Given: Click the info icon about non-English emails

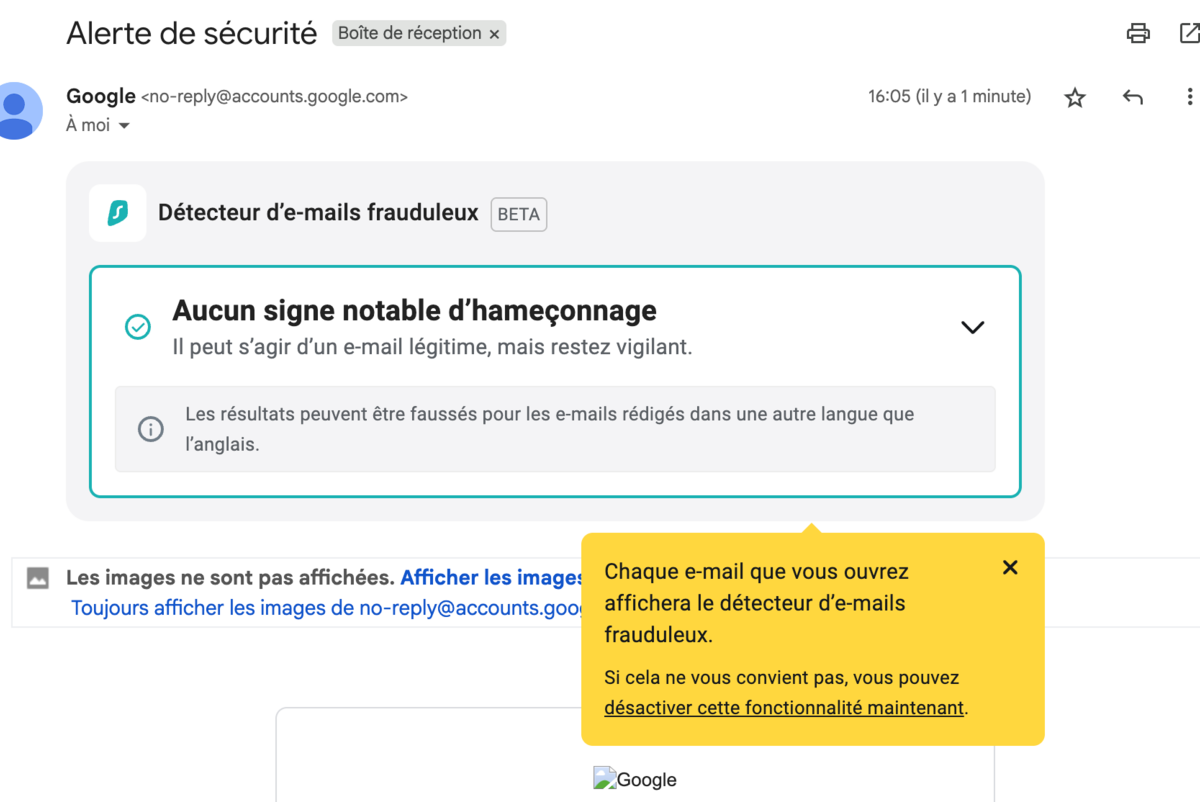Looking at the screenshot, I should (150, 429).
